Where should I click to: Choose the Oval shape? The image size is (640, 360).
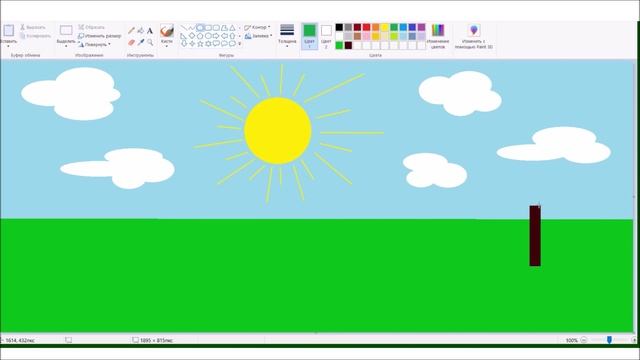[x=200, y=28]
